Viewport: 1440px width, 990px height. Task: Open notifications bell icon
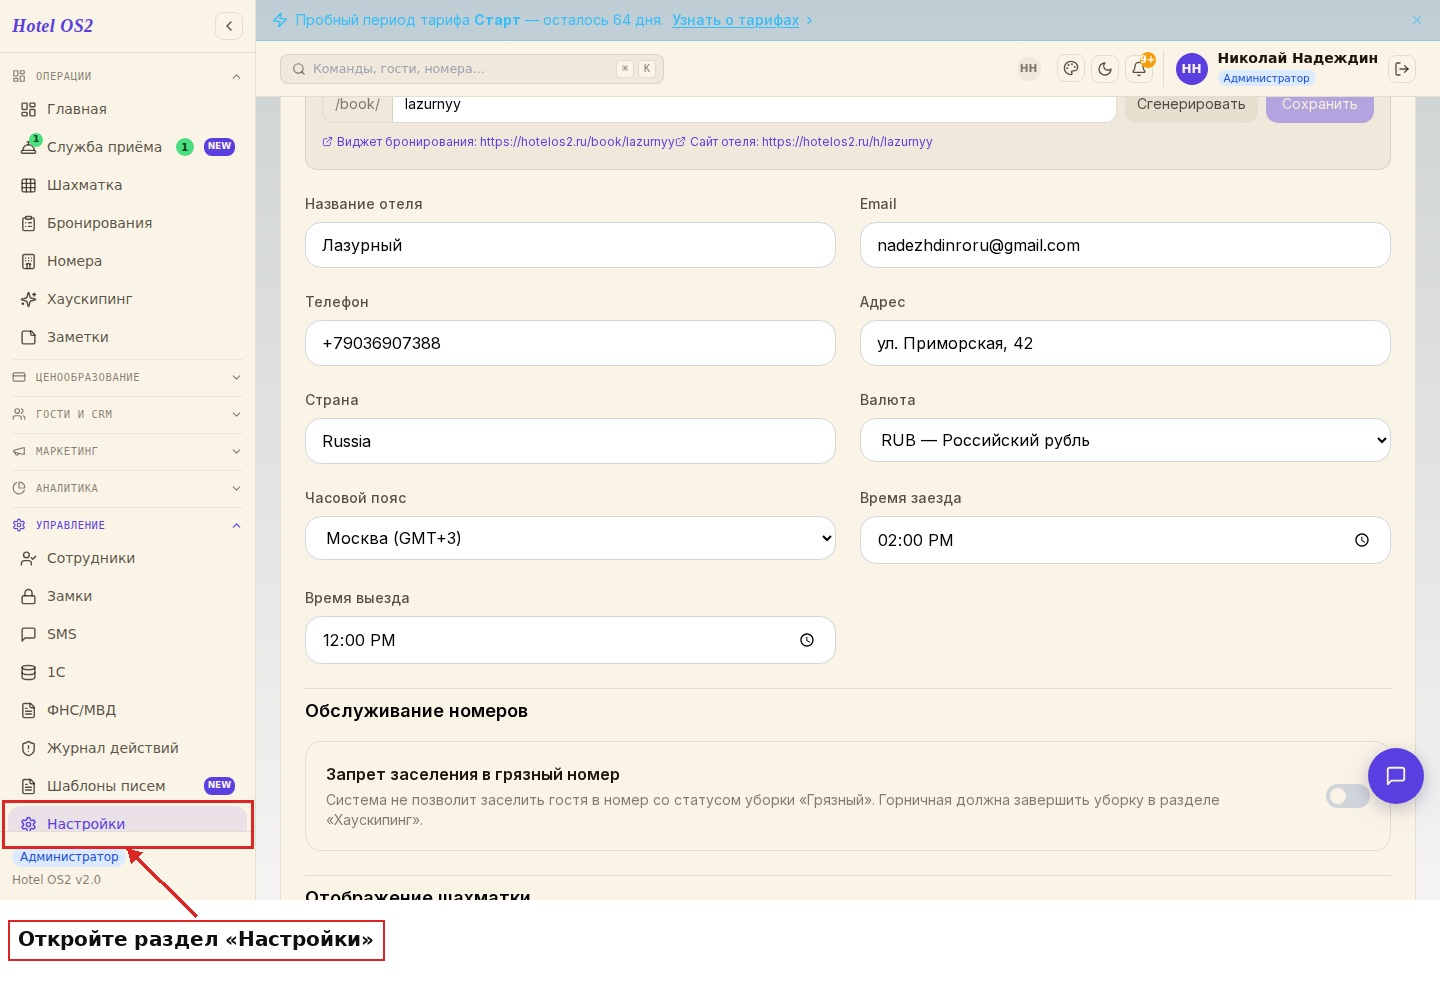pos(1139,69)
